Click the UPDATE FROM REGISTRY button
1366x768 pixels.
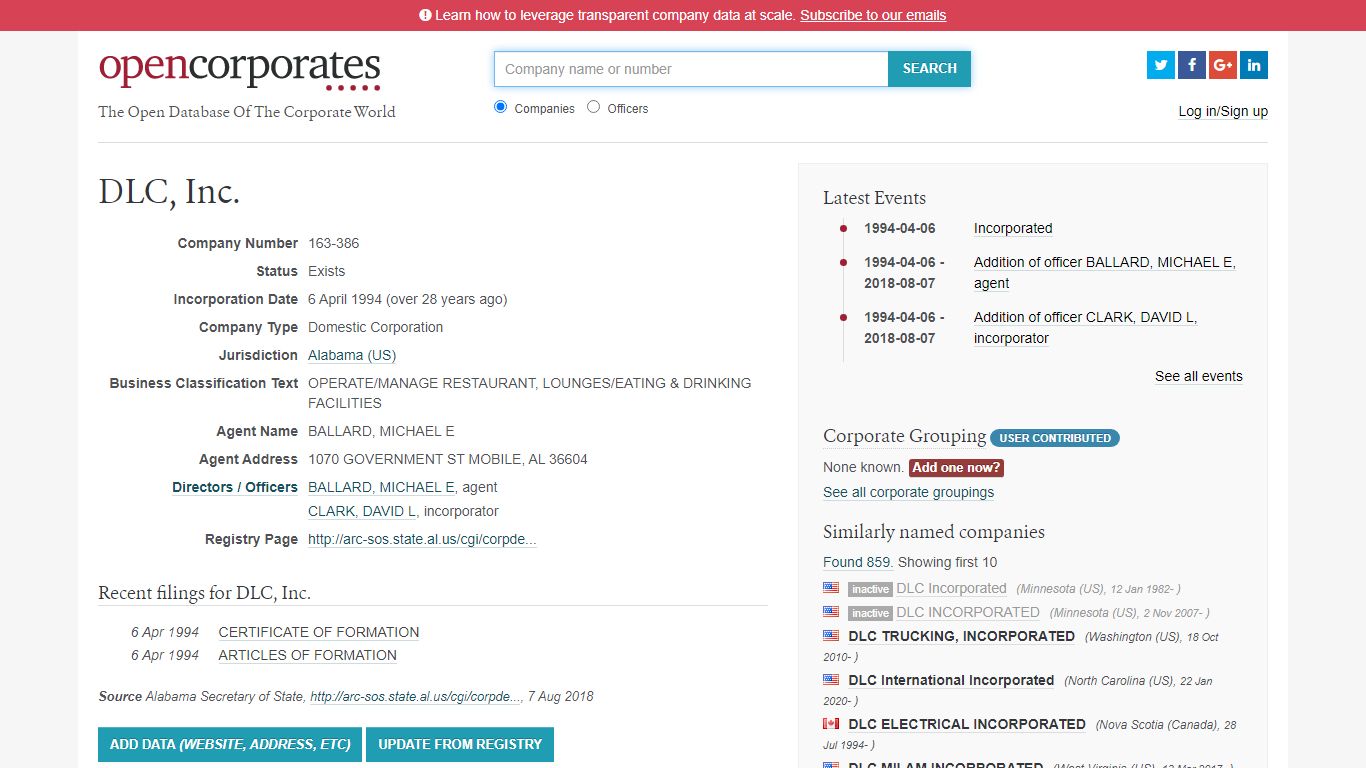click(x=460, y=744)
